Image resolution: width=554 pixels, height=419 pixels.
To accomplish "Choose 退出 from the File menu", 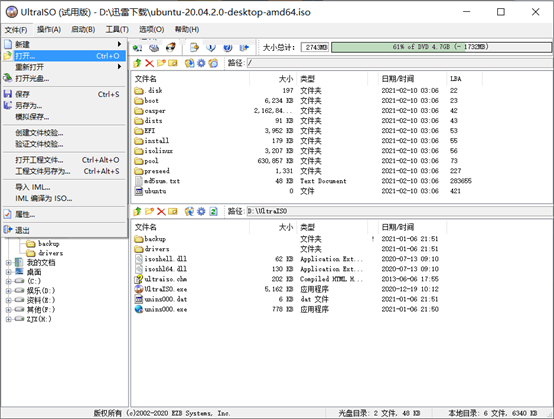I will pos(64,230).
